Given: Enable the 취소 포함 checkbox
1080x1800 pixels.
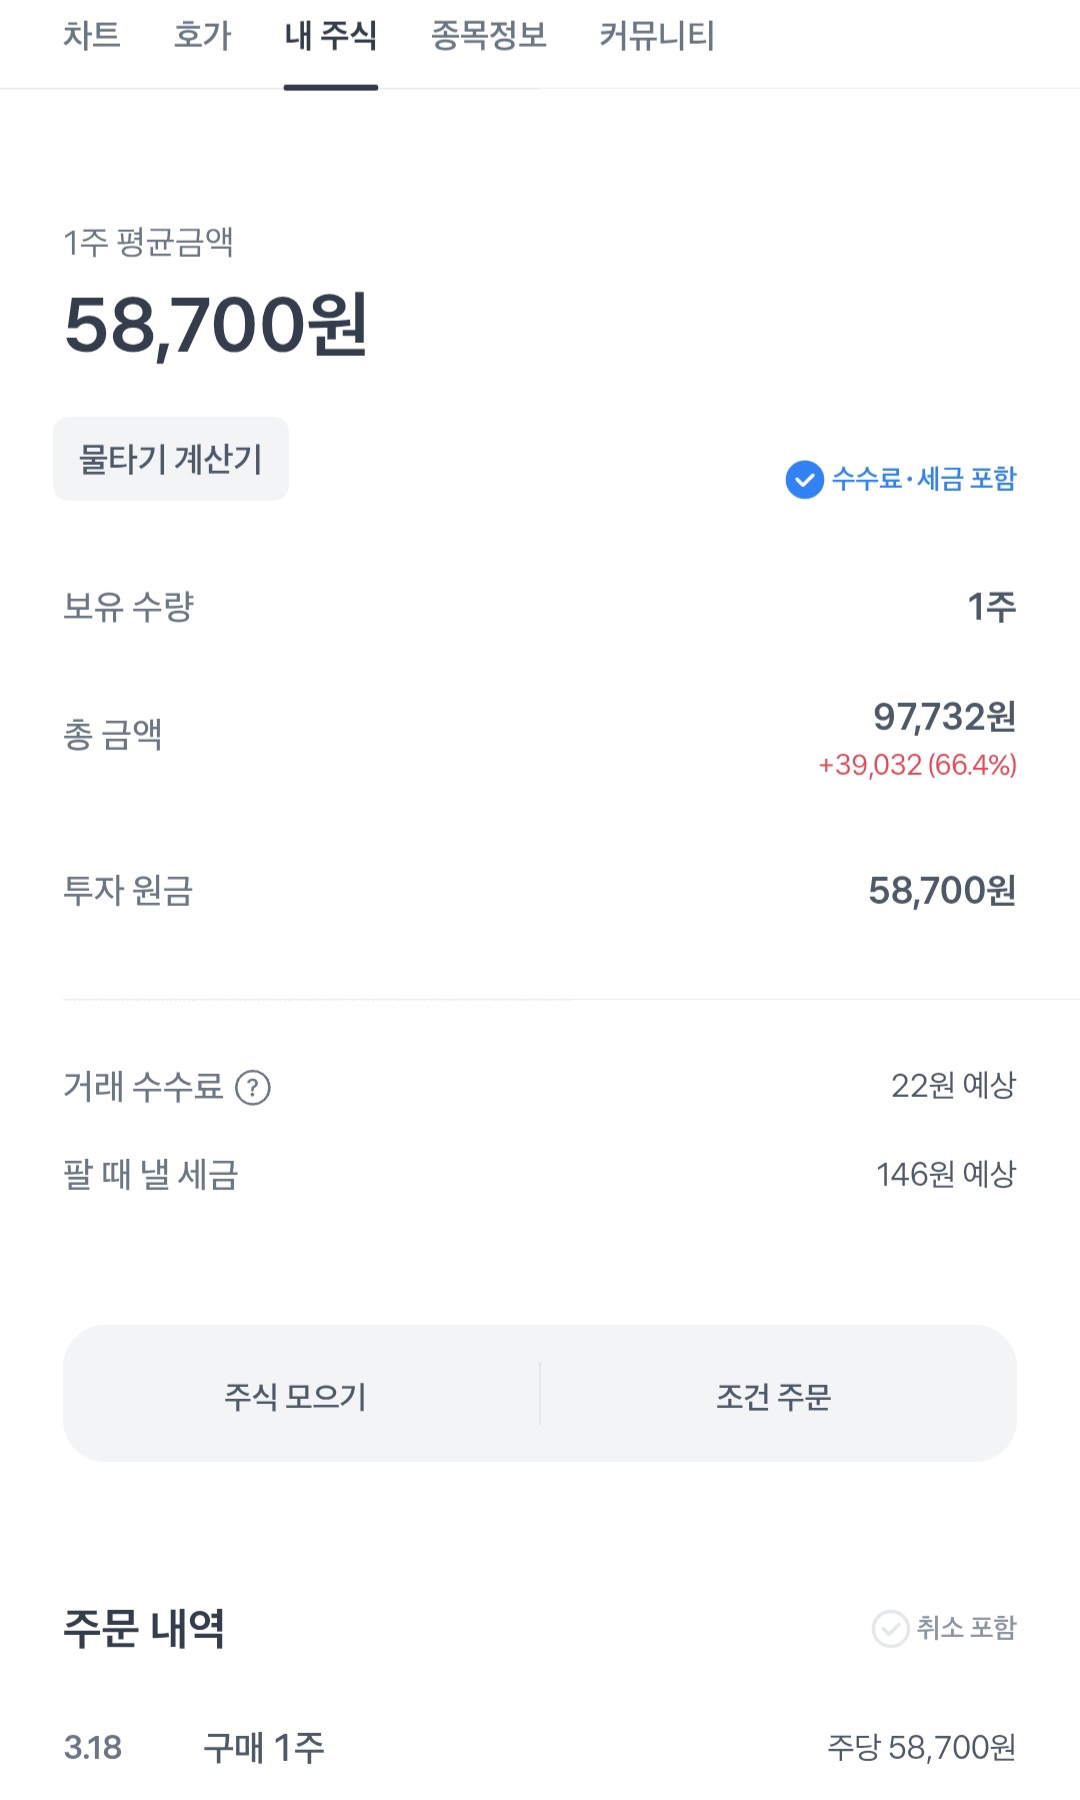Looking at the screenshot, I should tap(890, 1629).
